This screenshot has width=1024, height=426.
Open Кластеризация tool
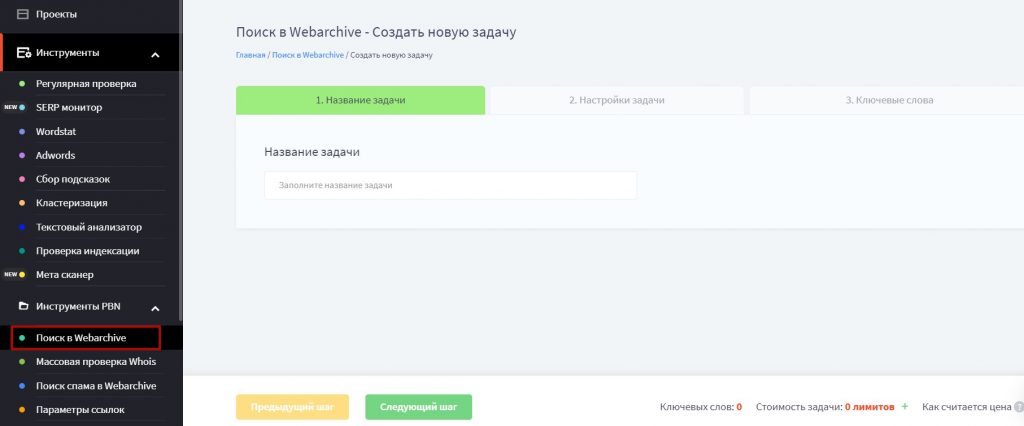coord(72,203)
